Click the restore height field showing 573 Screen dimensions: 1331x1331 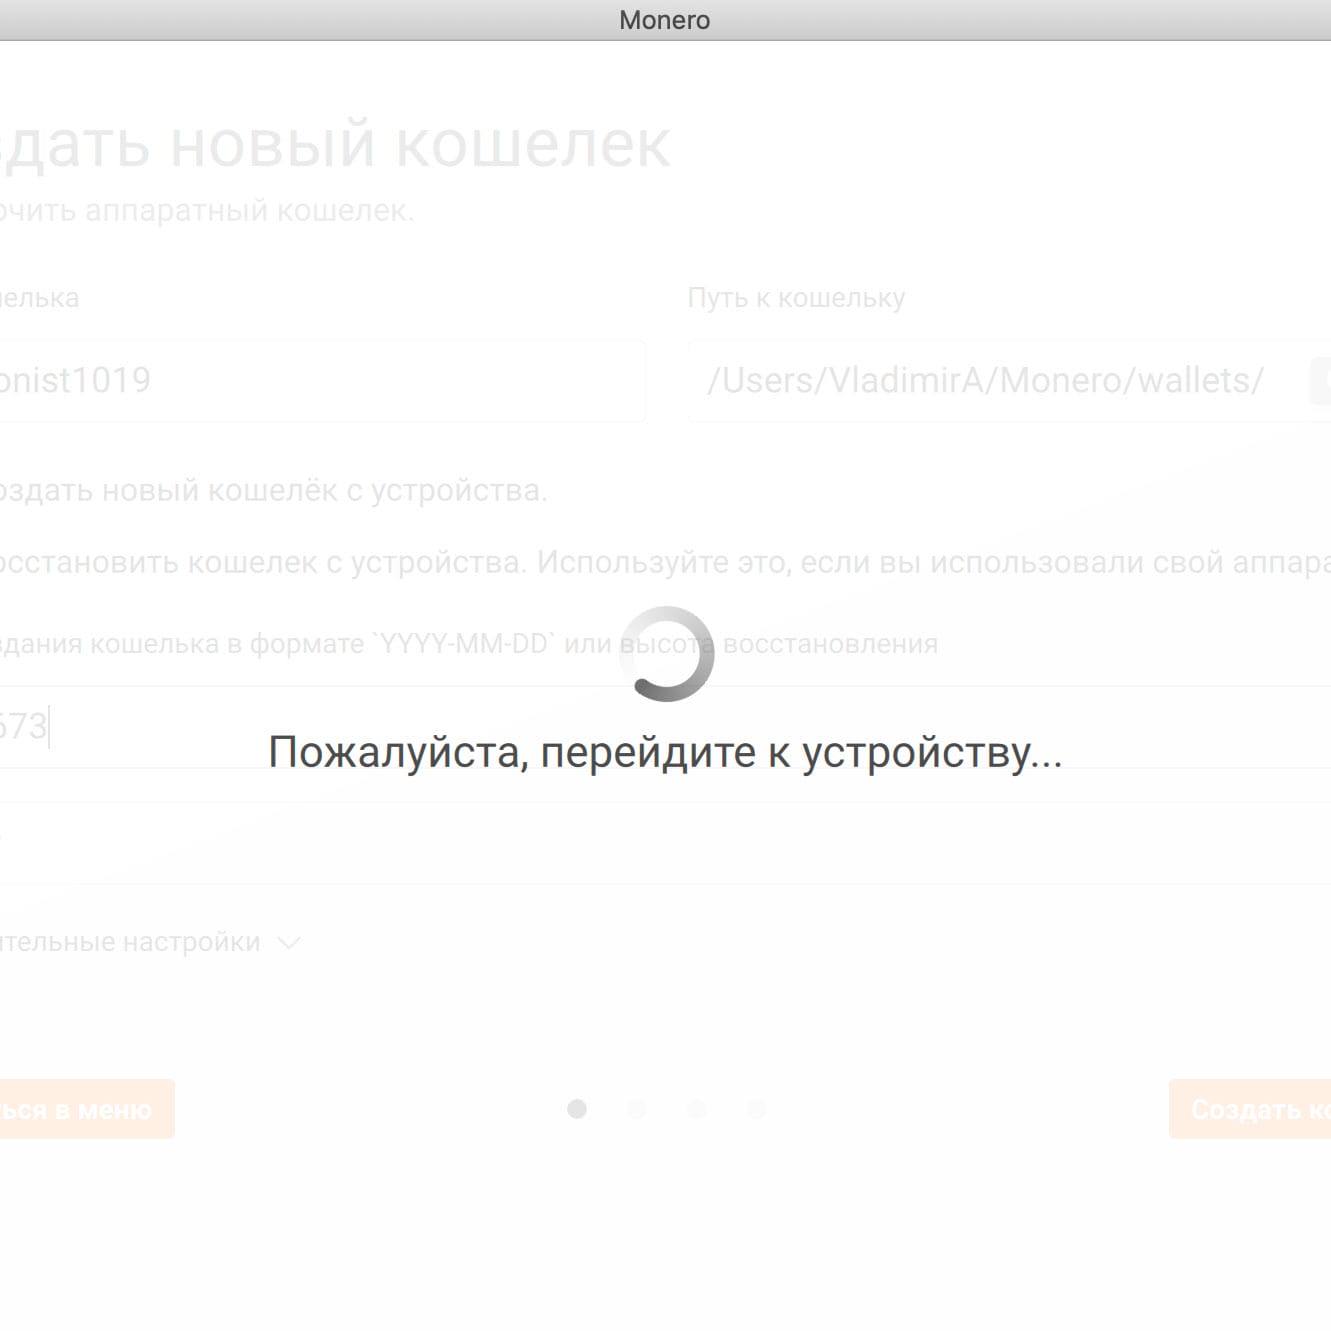[x=665, y=727]
